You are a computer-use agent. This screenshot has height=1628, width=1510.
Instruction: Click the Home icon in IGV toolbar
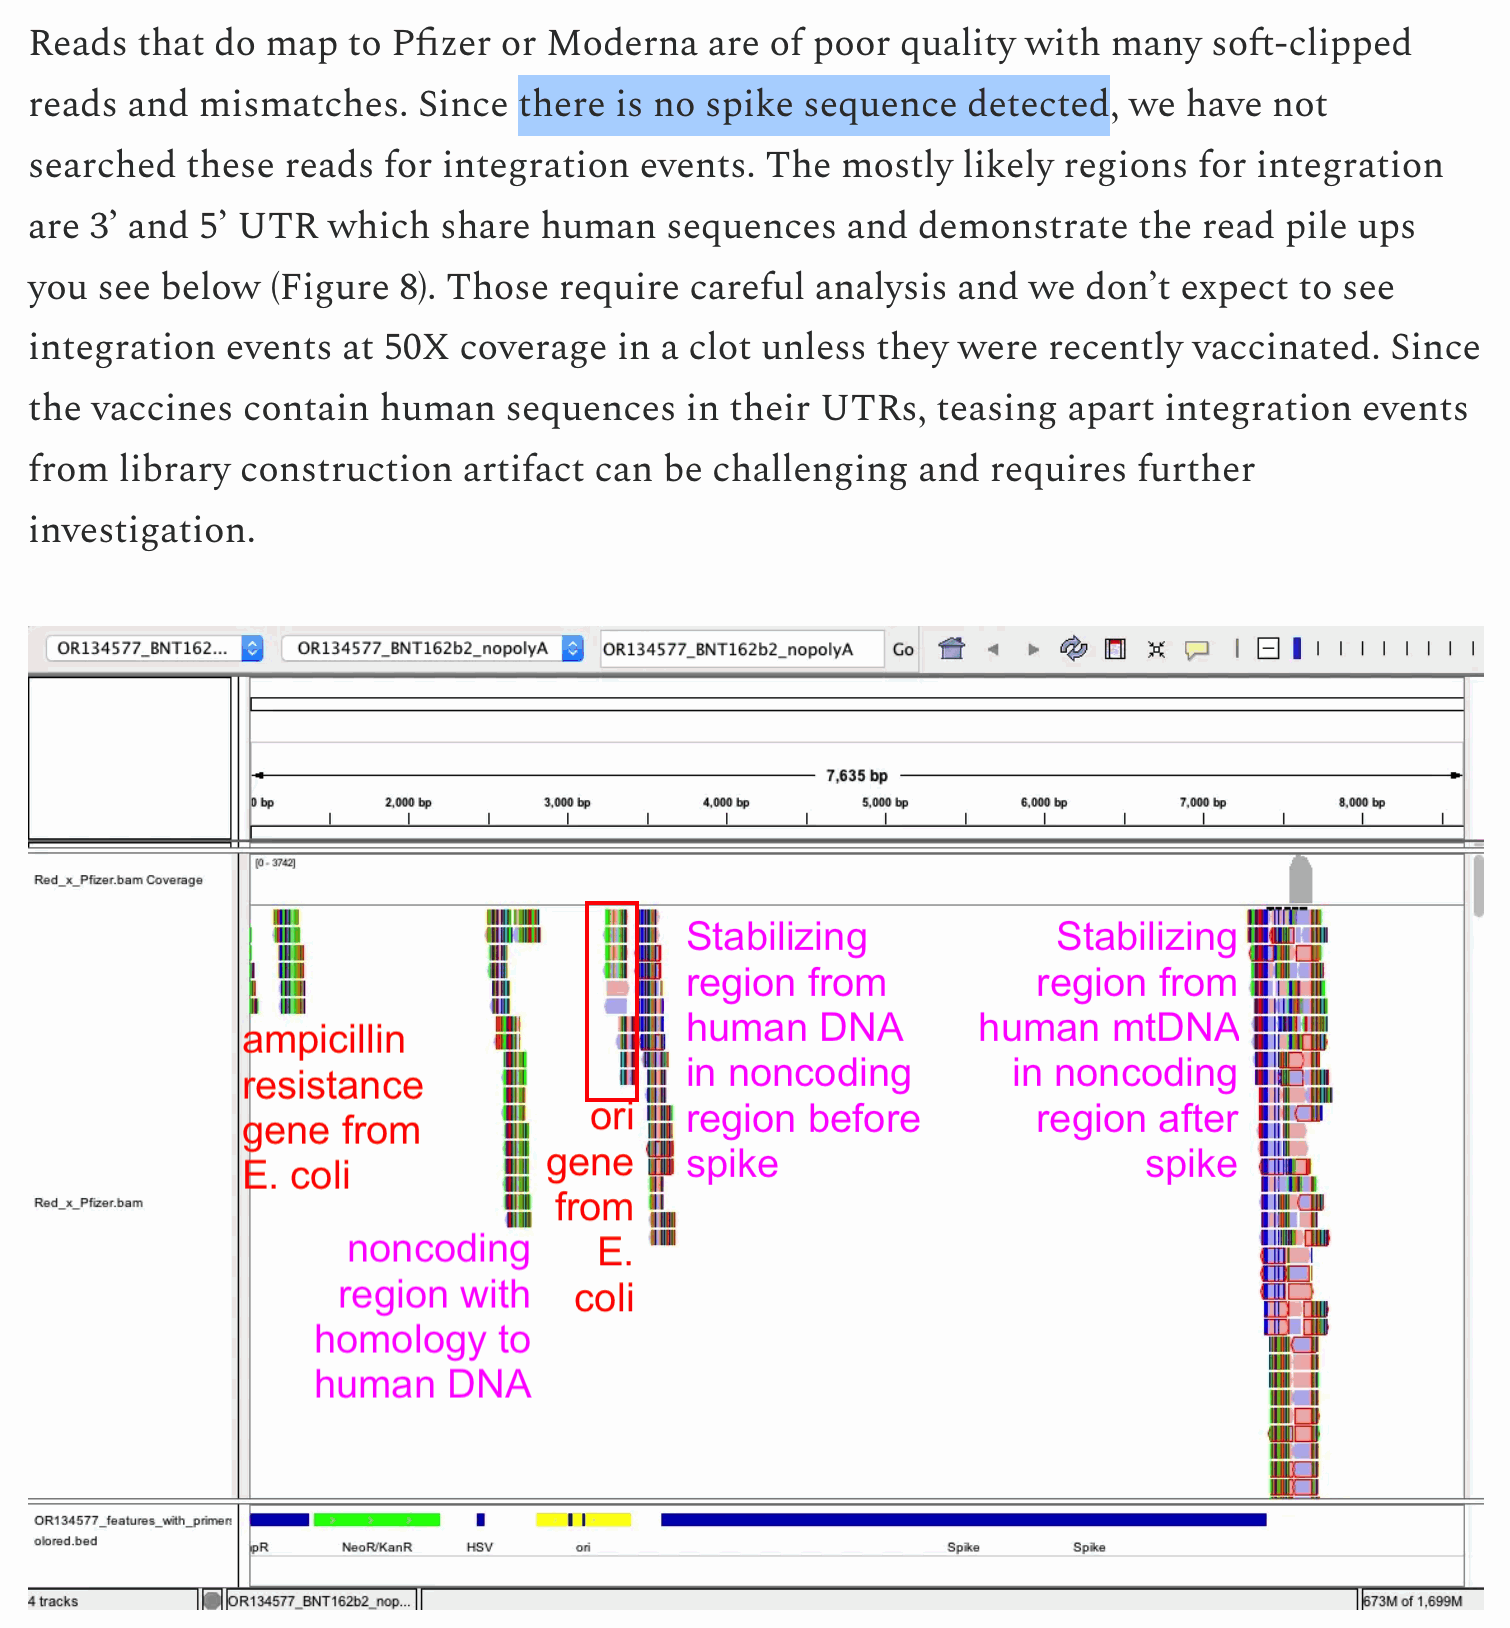(x=951, y=649)
